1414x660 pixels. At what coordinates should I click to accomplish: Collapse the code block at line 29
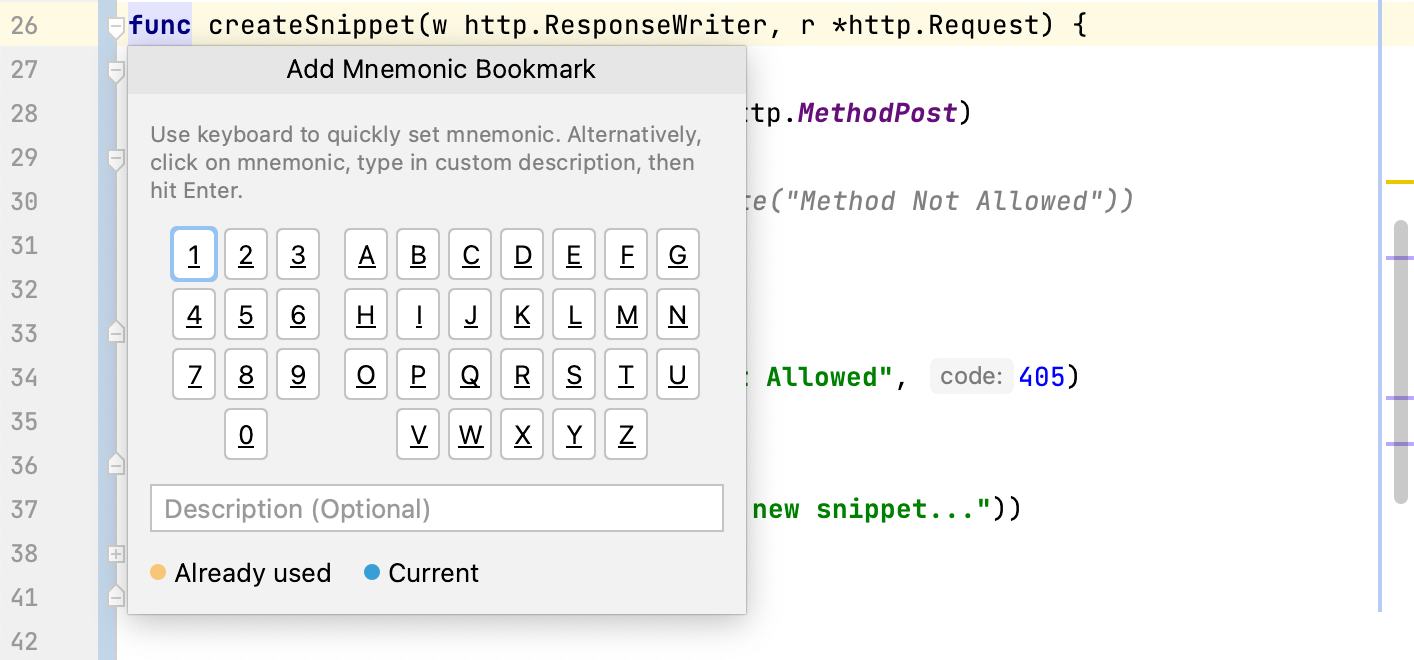click(116, 159)
